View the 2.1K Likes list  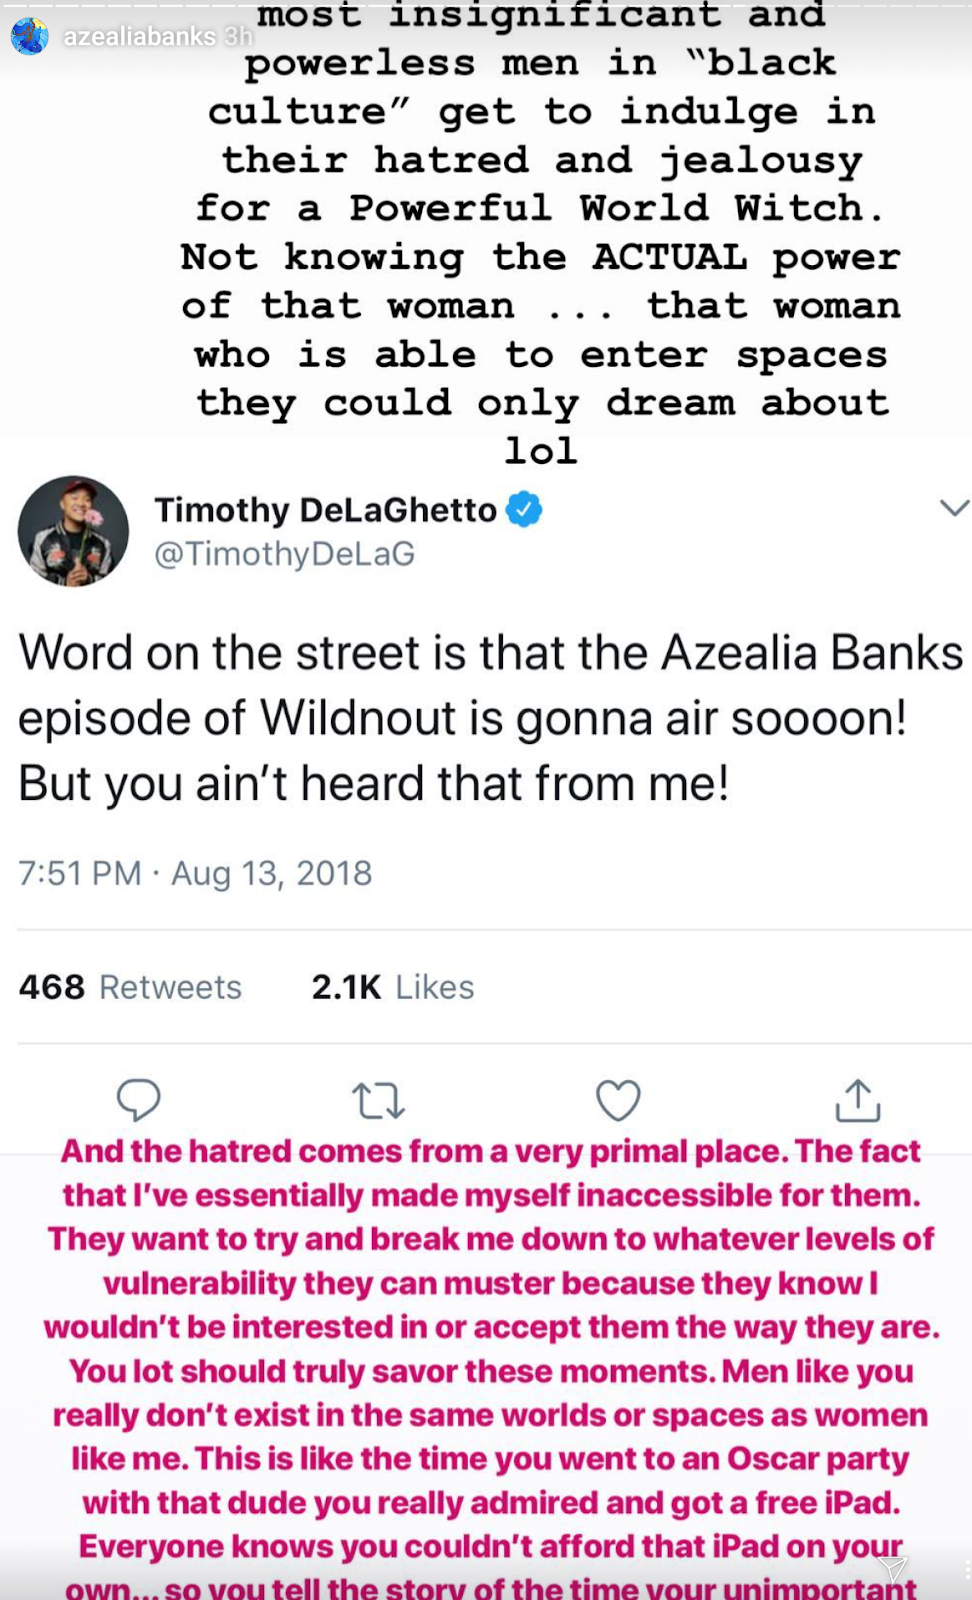pyautogui.click(x=392, y=987)
